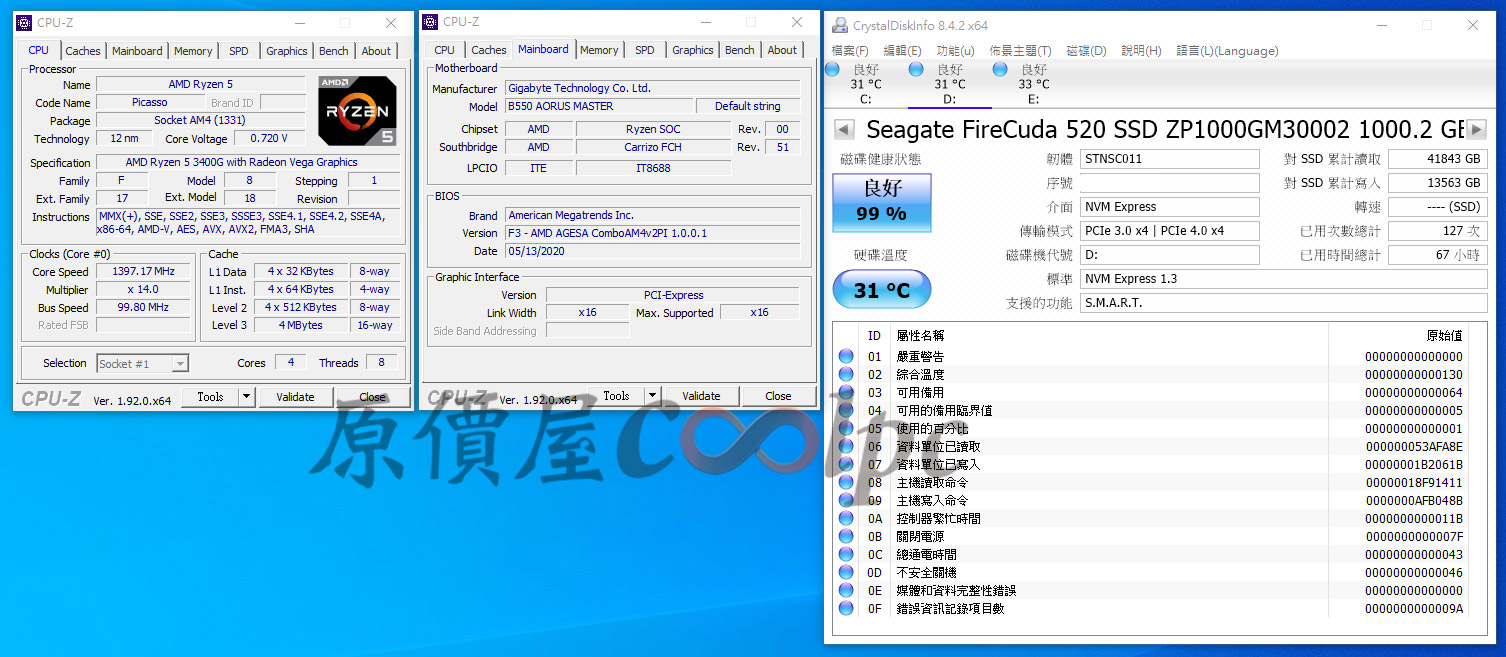The image size is (1506, 657).
Task: Select drive C: health status icon
Action: [832, 69]
